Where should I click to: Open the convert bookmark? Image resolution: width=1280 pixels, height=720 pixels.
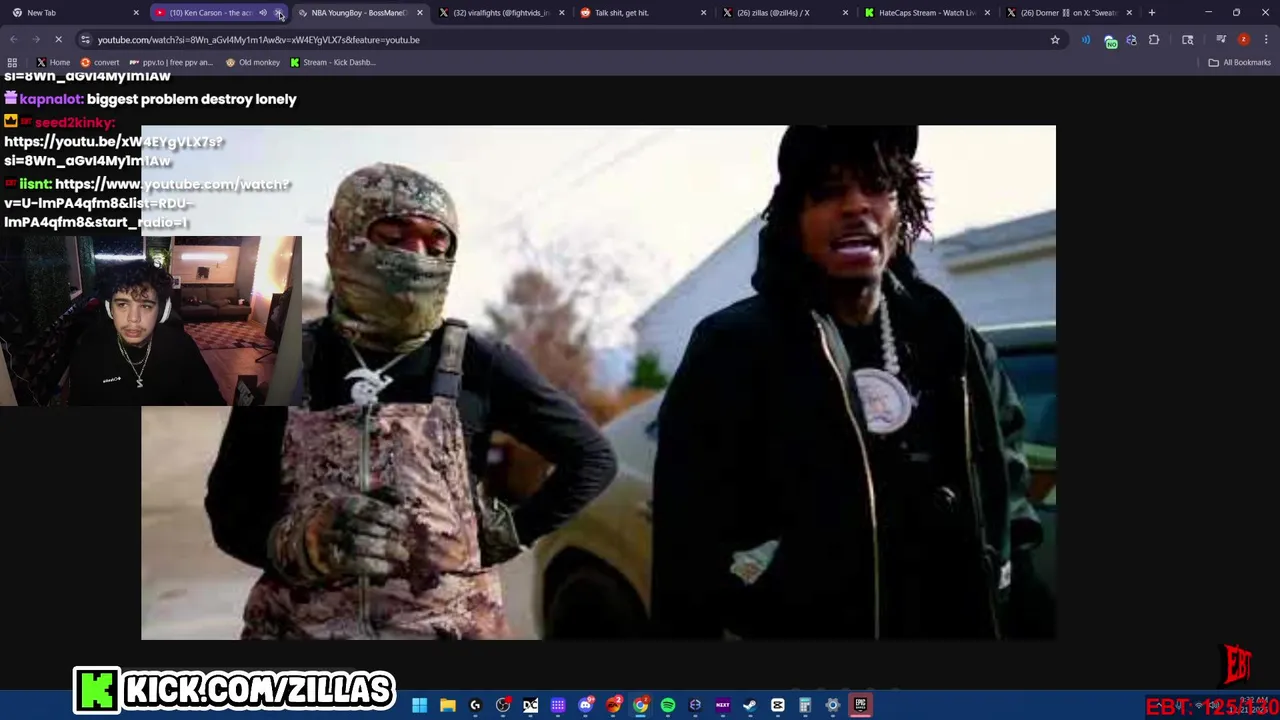point(100,62)
